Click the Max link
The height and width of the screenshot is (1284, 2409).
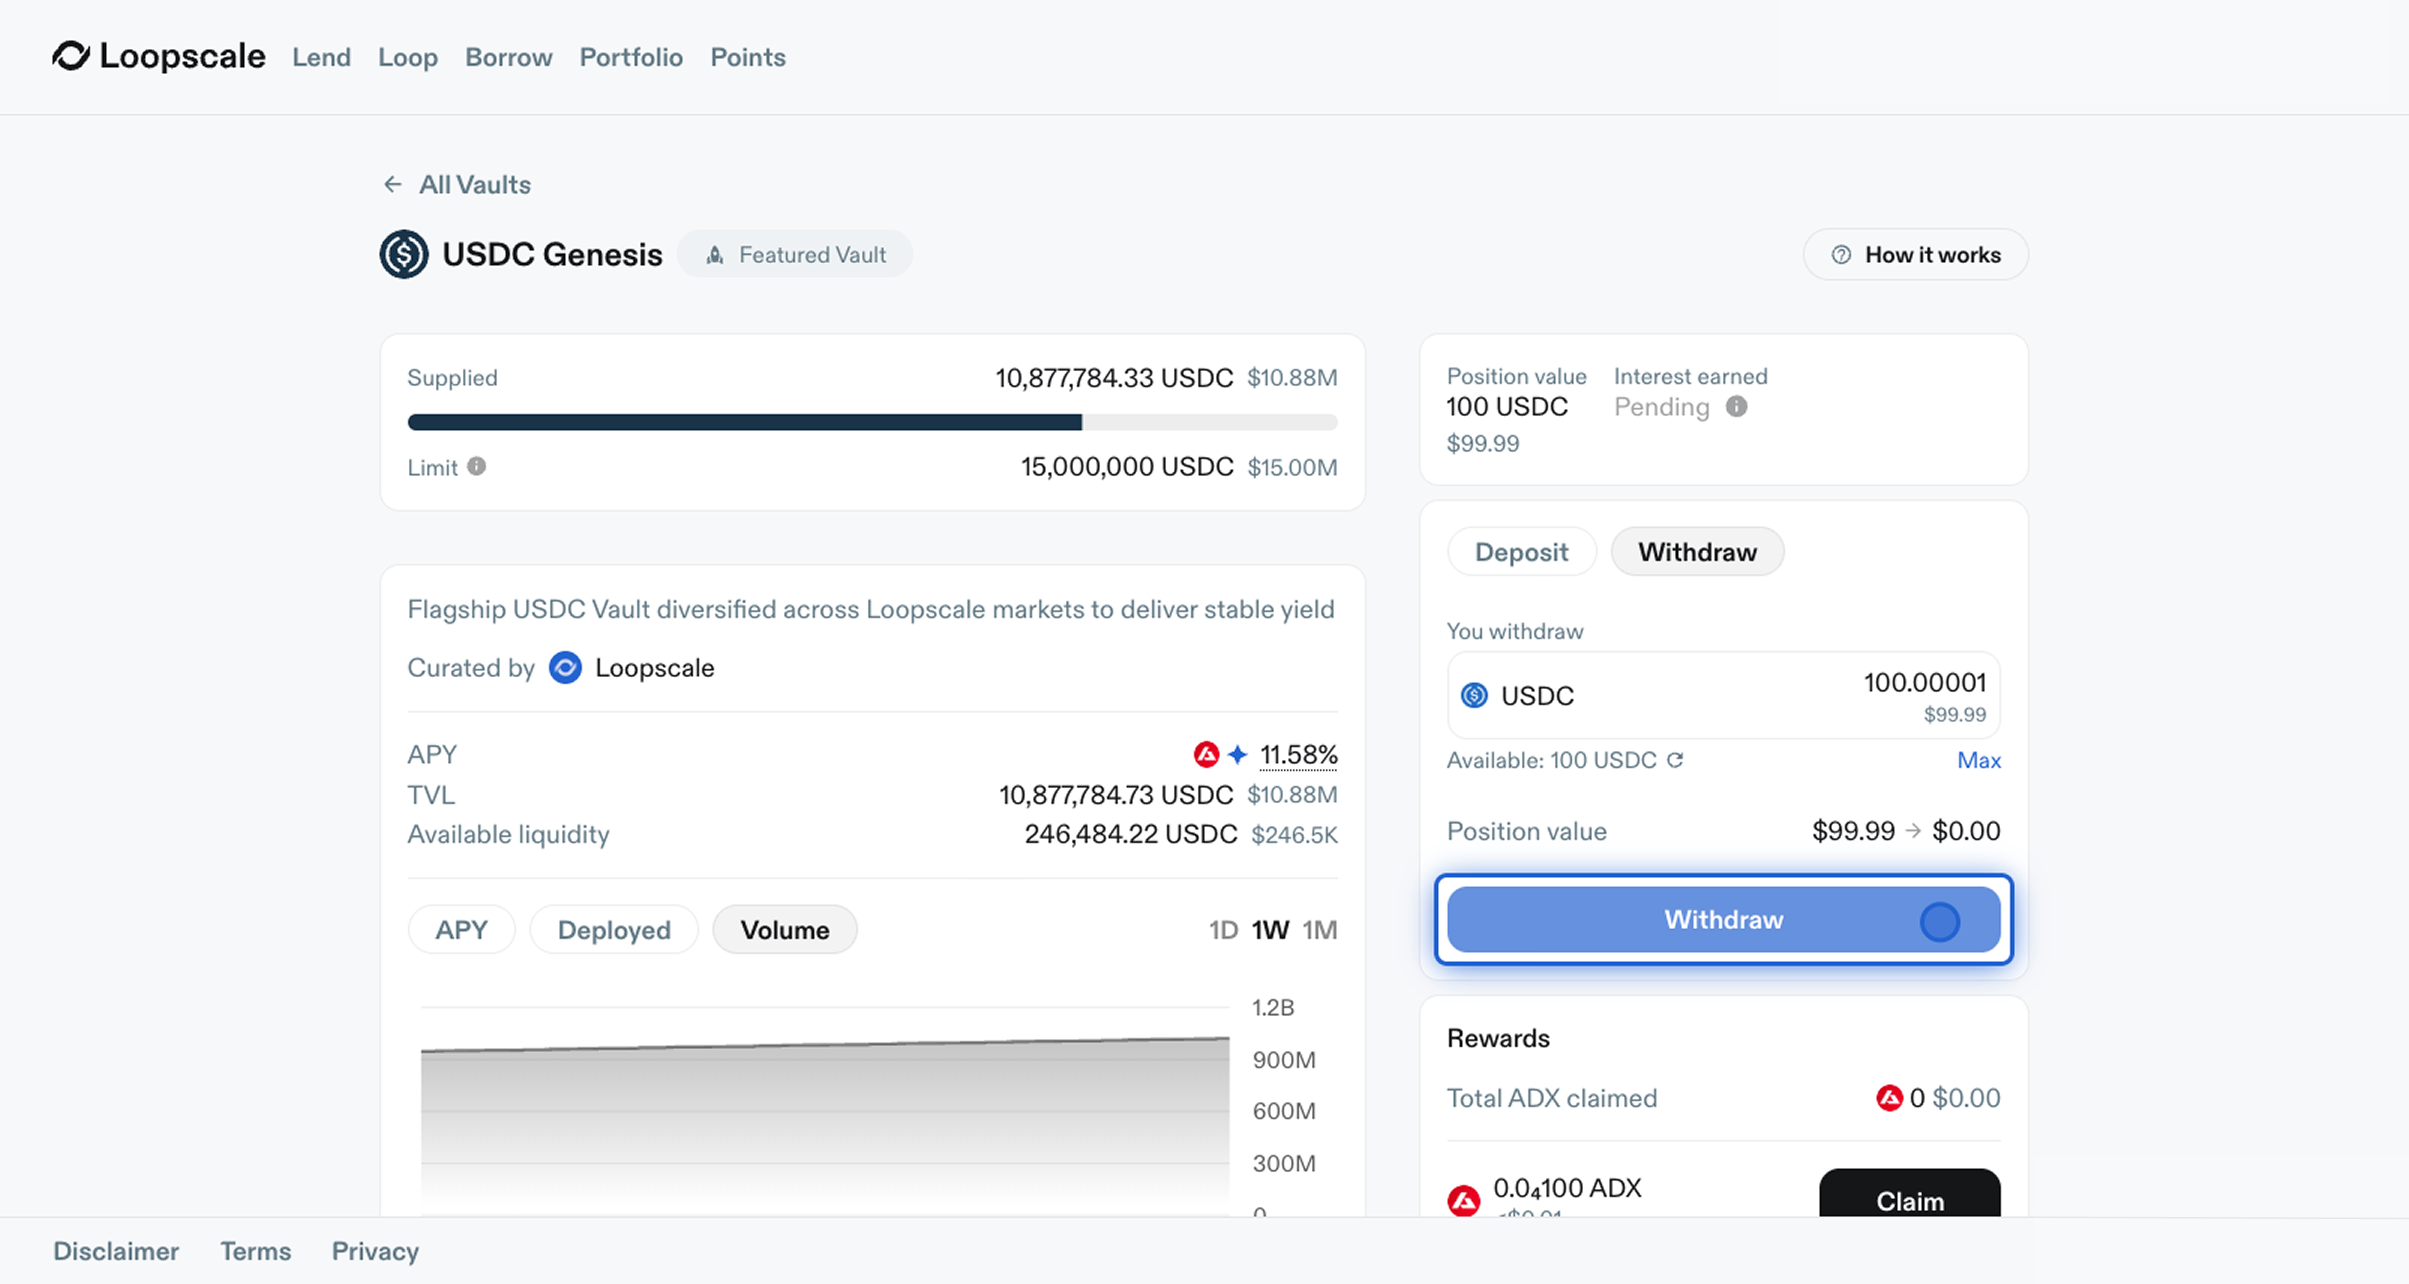tap(1978, 760)
